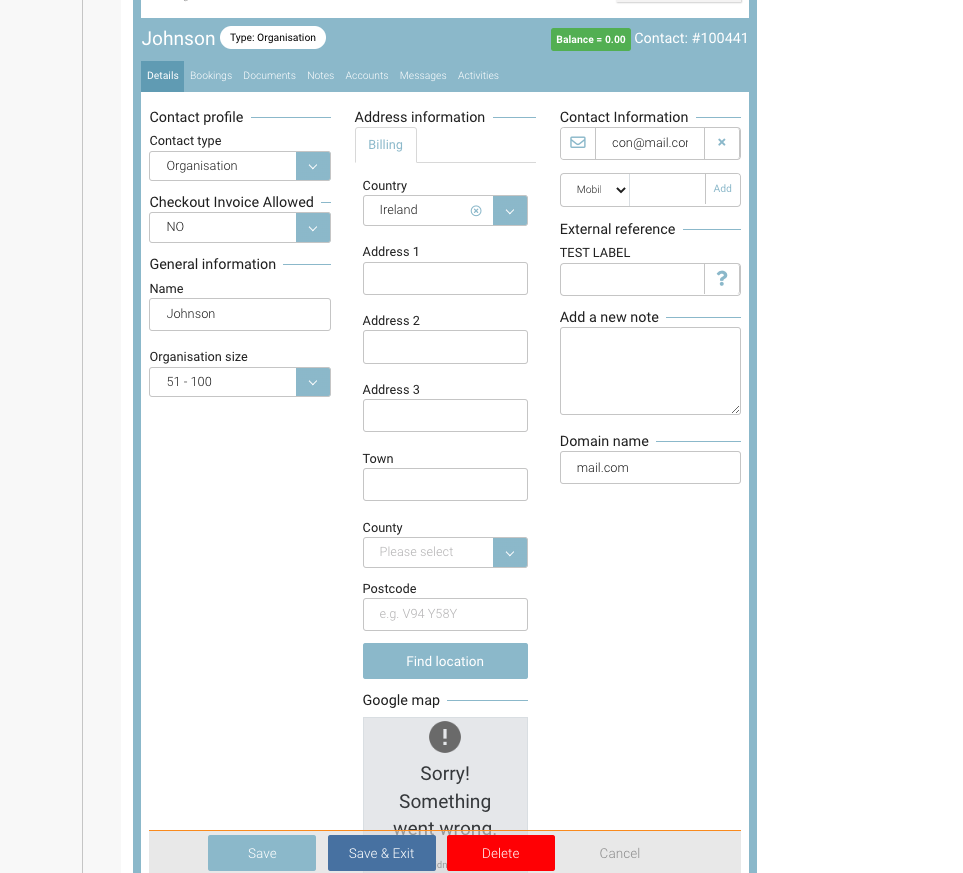Click the email envelope icon
The width and height of the screenshot is (963, 873).
click(x=578, y=143)
